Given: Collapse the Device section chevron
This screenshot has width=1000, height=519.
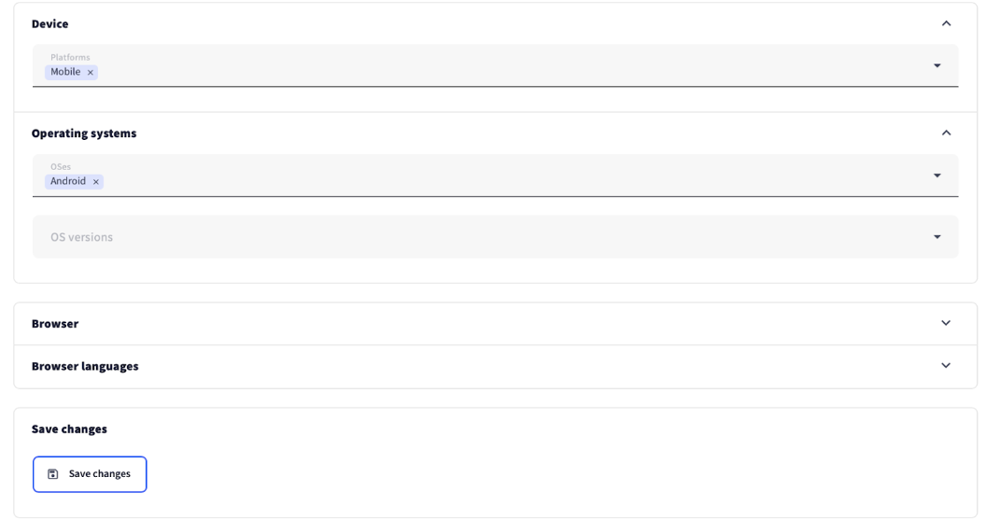Looking at the screenshot, I should [946, 23].
